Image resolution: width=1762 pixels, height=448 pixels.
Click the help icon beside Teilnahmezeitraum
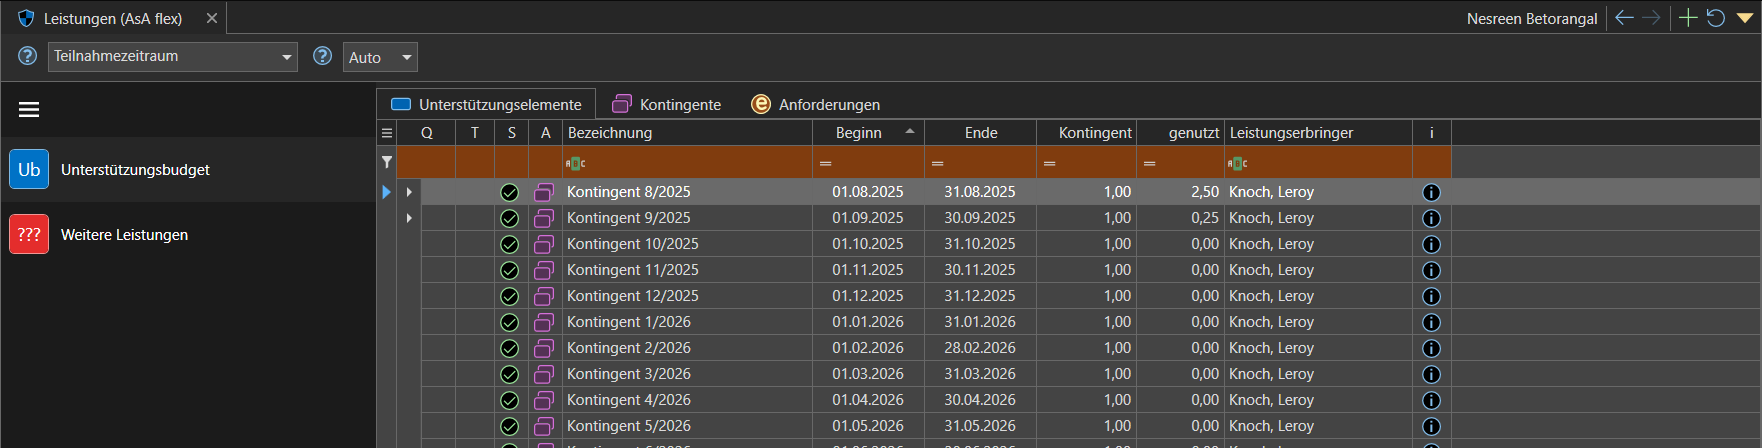click(27, 56)
